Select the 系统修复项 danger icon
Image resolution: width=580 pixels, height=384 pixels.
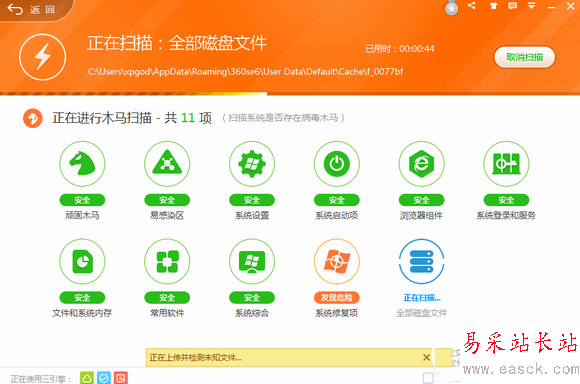tap(337, 262)
